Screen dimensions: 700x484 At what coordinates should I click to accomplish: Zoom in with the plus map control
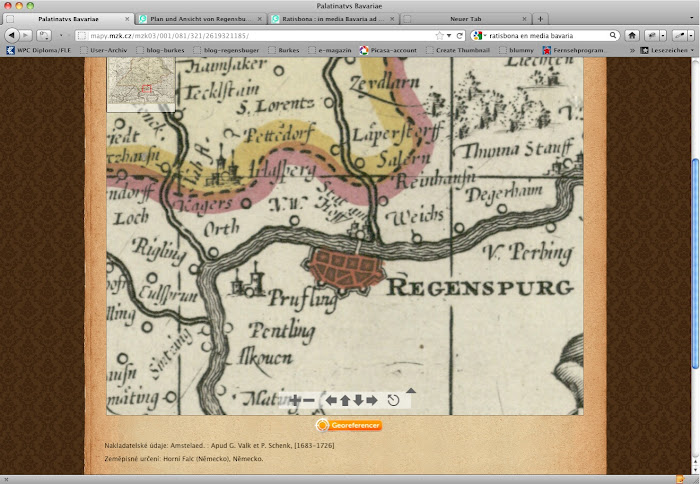coord(295,401)
